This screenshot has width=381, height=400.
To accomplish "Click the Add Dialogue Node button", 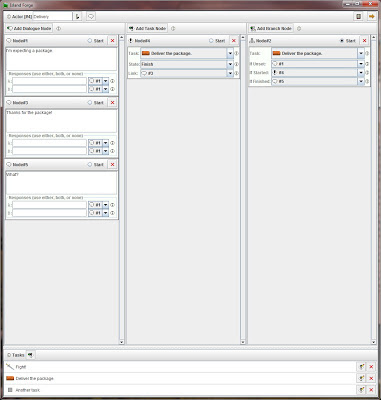I will (x=29, y=29).
